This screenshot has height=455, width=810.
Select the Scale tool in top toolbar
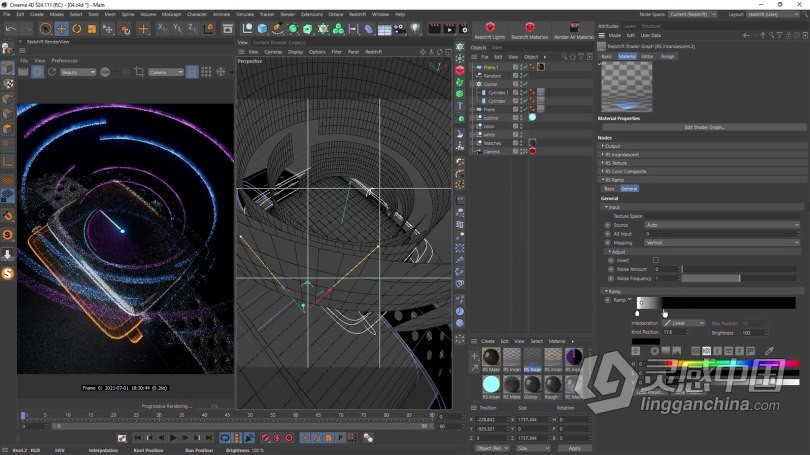point(92,29)
